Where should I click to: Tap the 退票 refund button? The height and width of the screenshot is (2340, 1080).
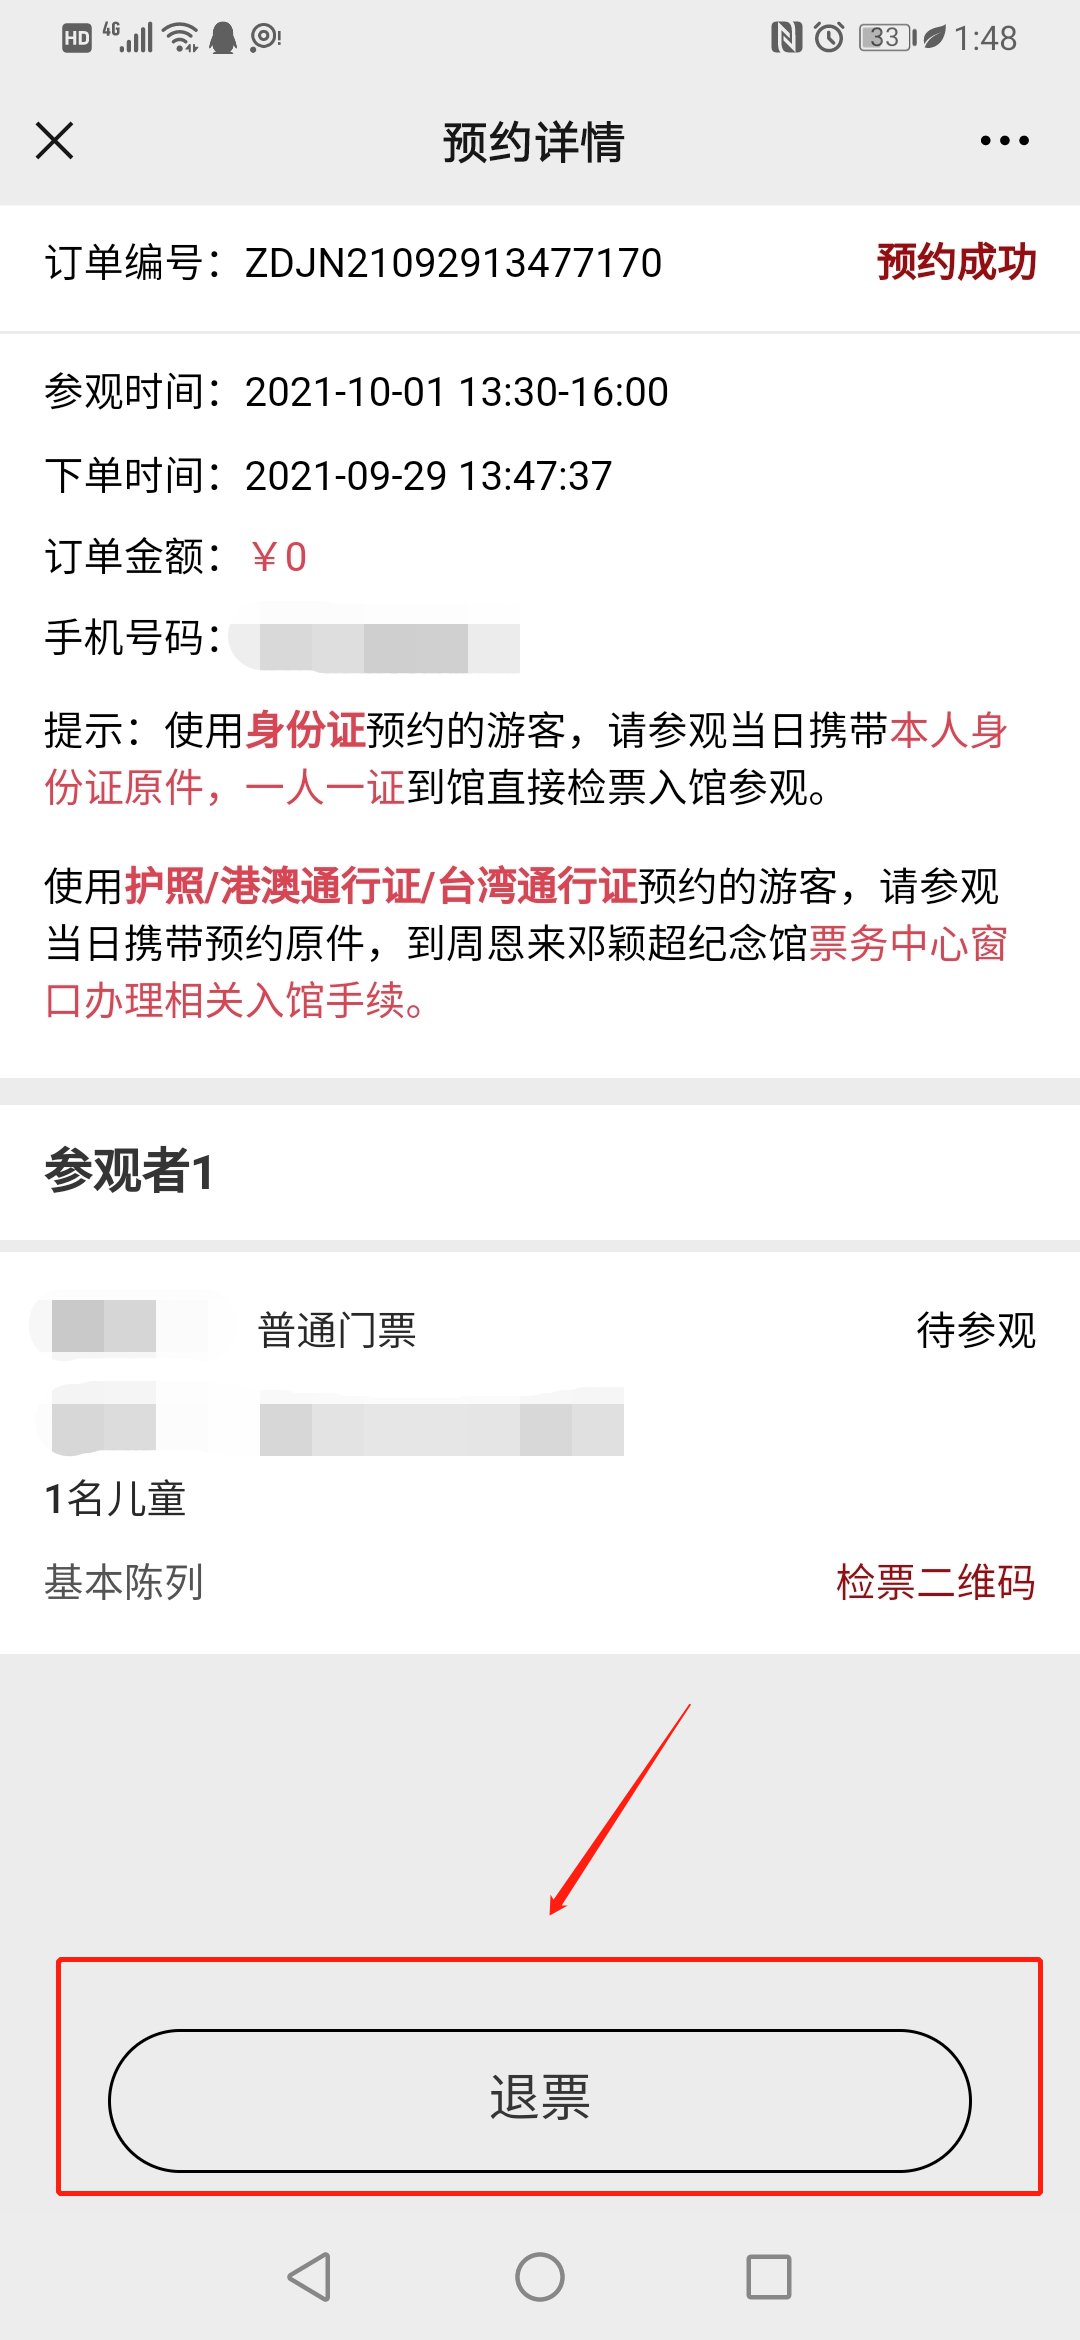coord(540,2100)
